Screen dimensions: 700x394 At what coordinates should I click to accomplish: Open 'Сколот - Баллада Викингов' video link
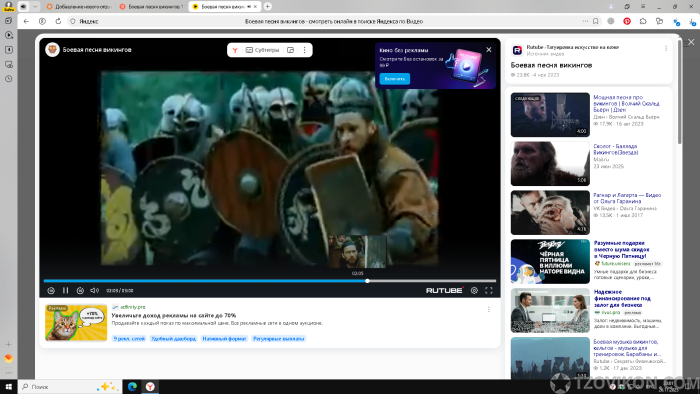[x=616, y=149]
